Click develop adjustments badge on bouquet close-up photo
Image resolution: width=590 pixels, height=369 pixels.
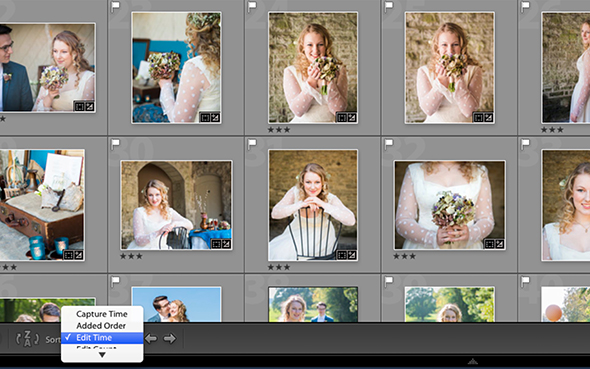pyautogui.click(x=499, y=244)
